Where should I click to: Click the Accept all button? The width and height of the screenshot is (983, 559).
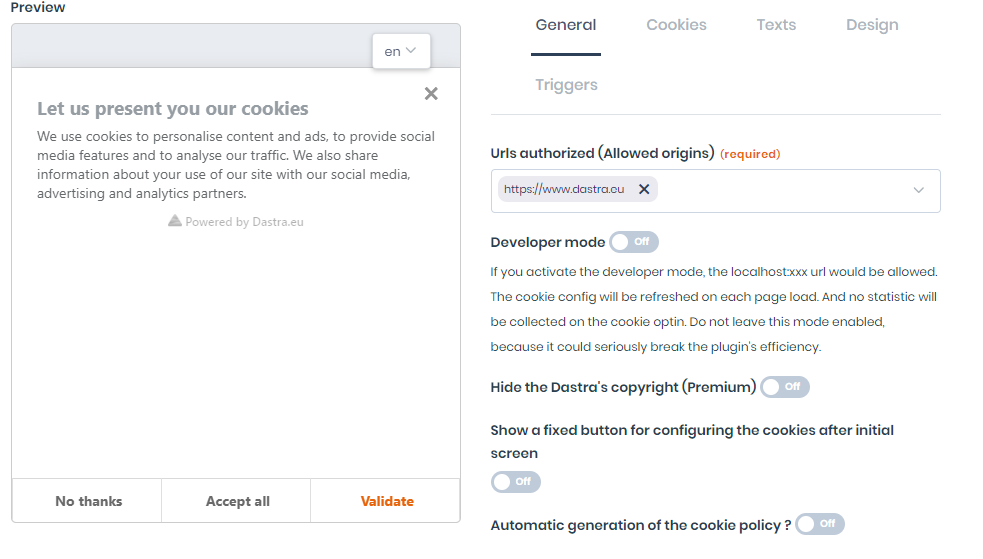coord(236,501)
